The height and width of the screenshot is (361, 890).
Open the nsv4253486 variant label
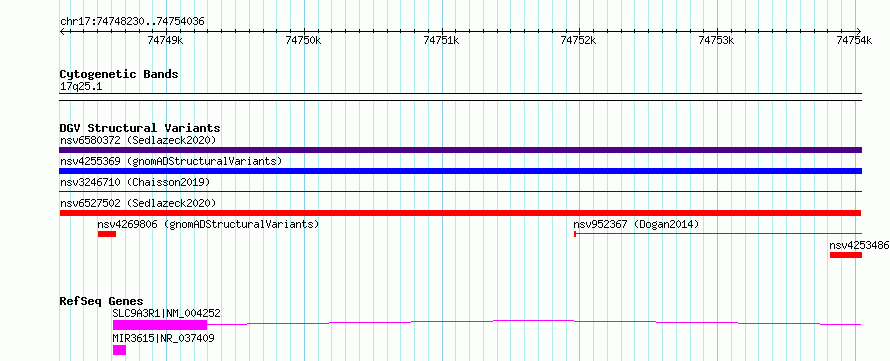point(859,245)
